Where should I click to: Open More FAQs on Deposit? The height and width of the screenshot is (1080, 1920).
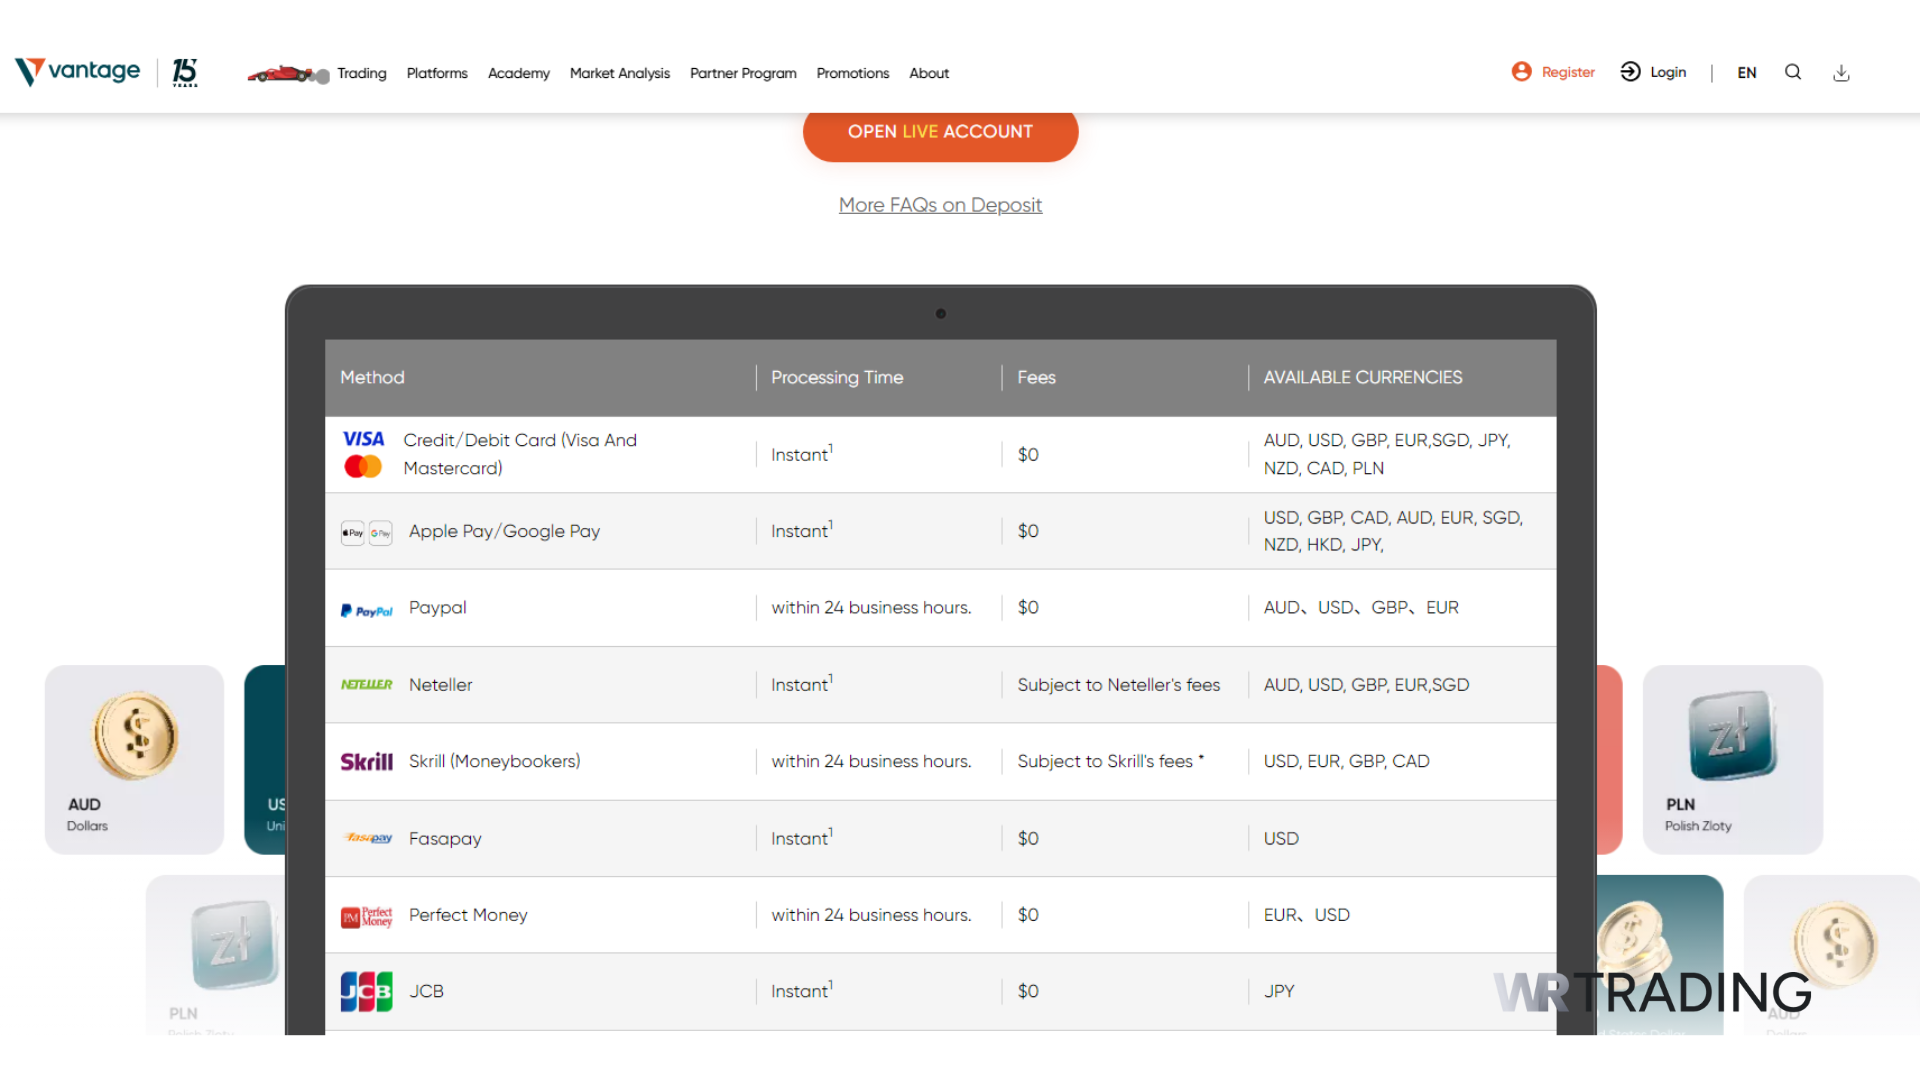pyautogui.click(x=940, y=205)
